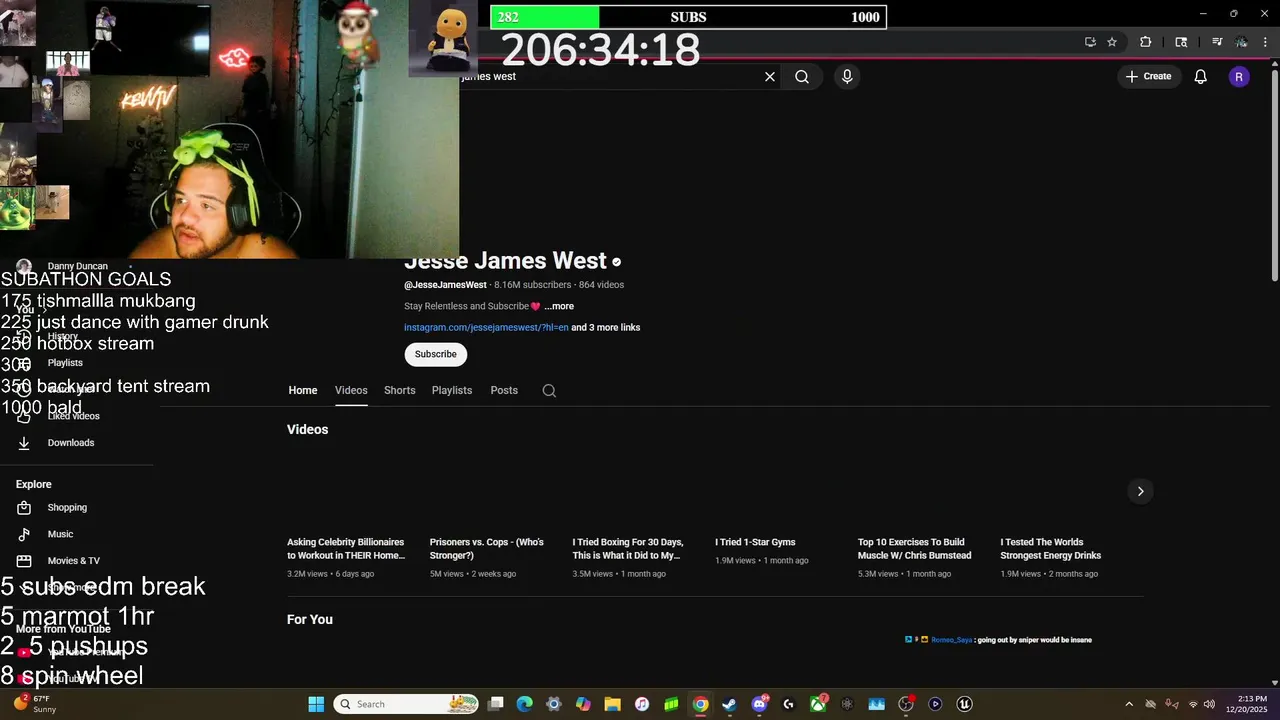Click the Shopping bag icon in sidebar
The width and height of the screenshot is (1280, 720).
pos(24,508)
